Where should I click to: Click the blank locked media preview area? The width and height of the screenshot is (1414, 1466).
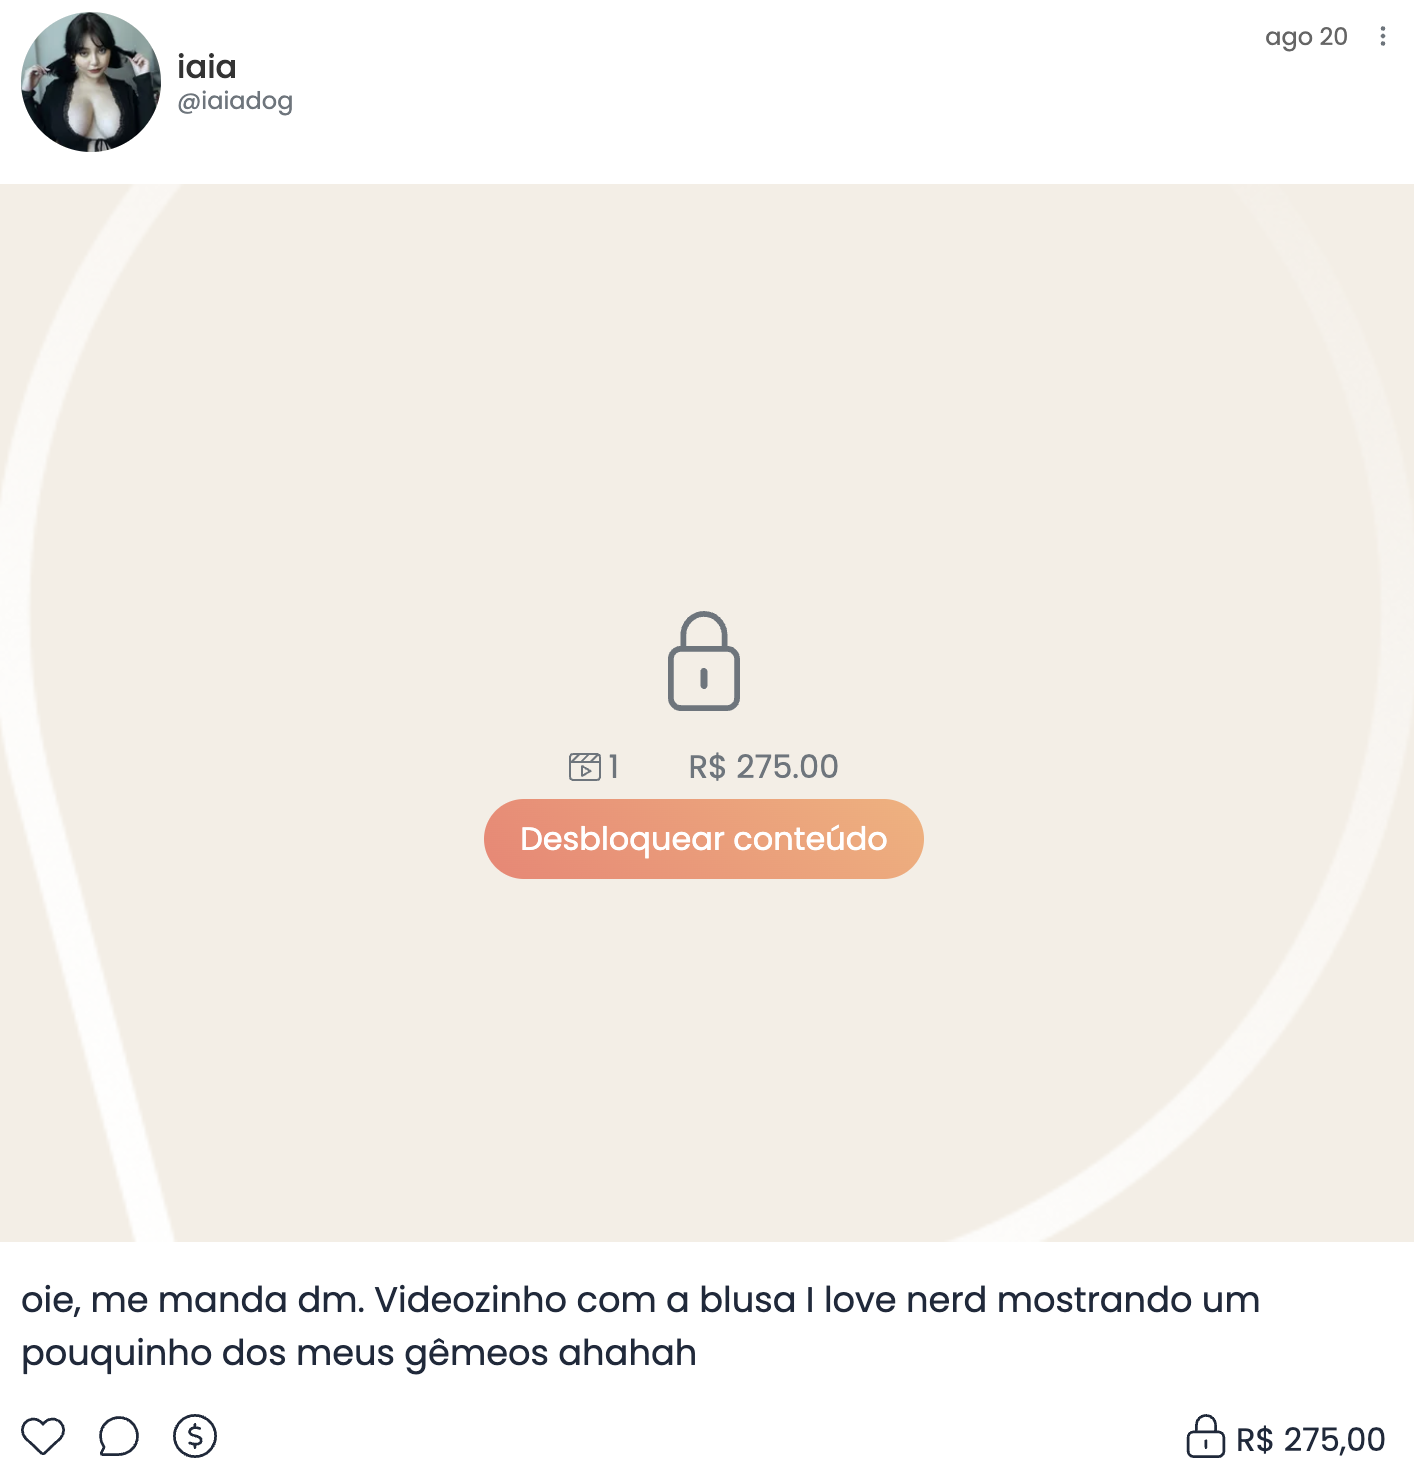[x=707, y=400]
